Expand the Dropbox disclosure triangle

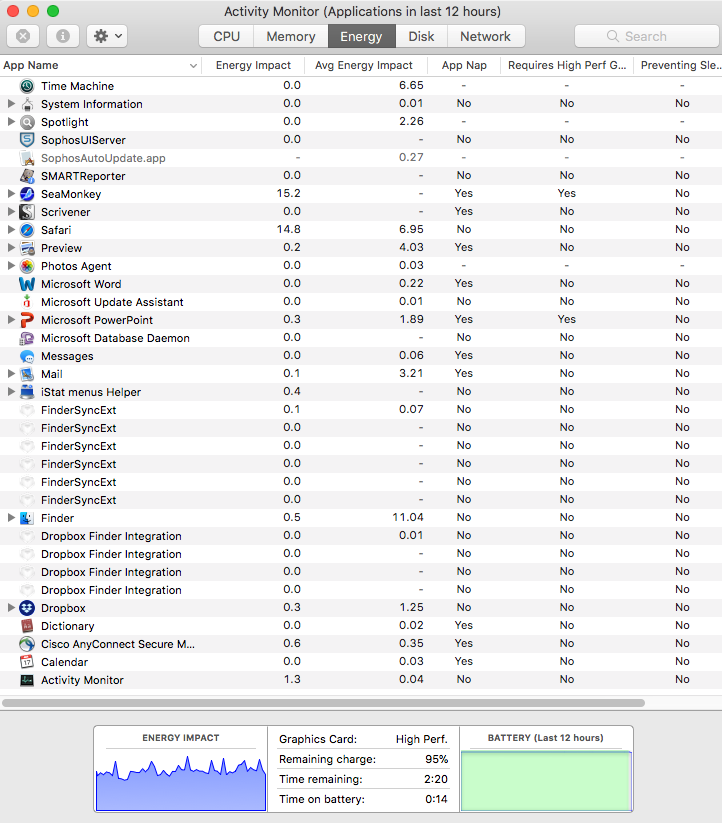coord(11,608)
